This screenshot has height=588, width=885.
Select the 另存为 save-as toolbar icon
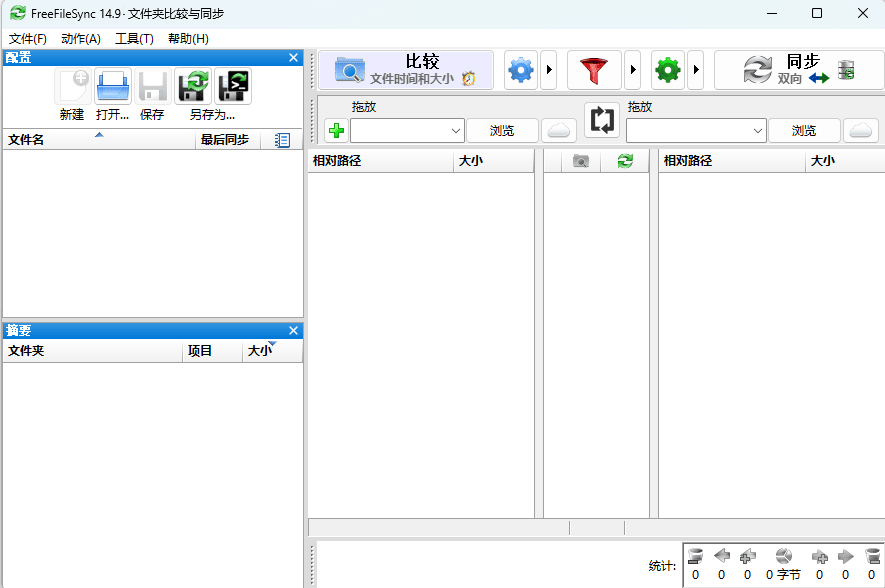pos(192,87)
